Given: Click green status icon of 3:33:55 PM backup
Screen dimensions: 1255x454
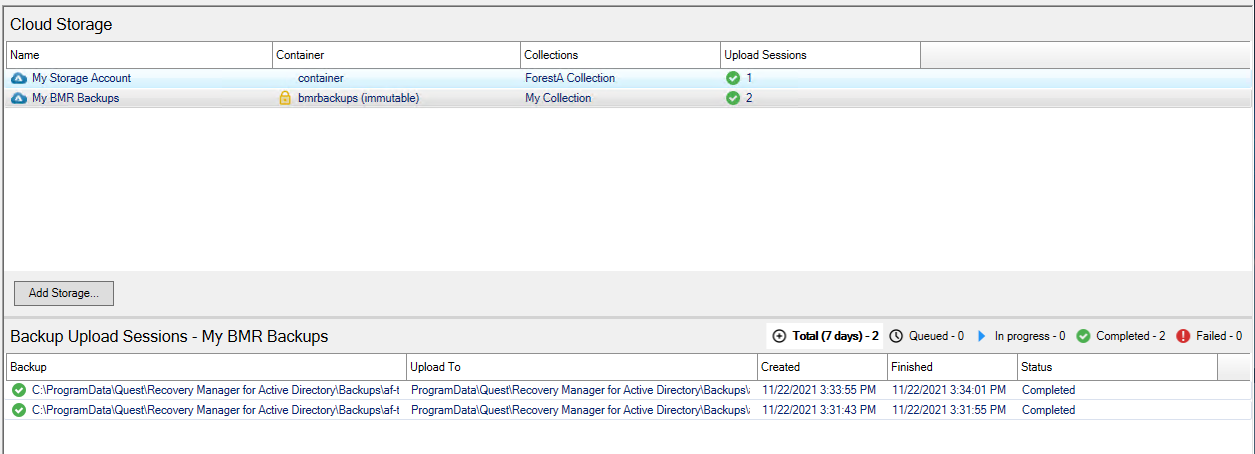Looking at the screenshot, I should pyautogui.click(x=19, y=390).
